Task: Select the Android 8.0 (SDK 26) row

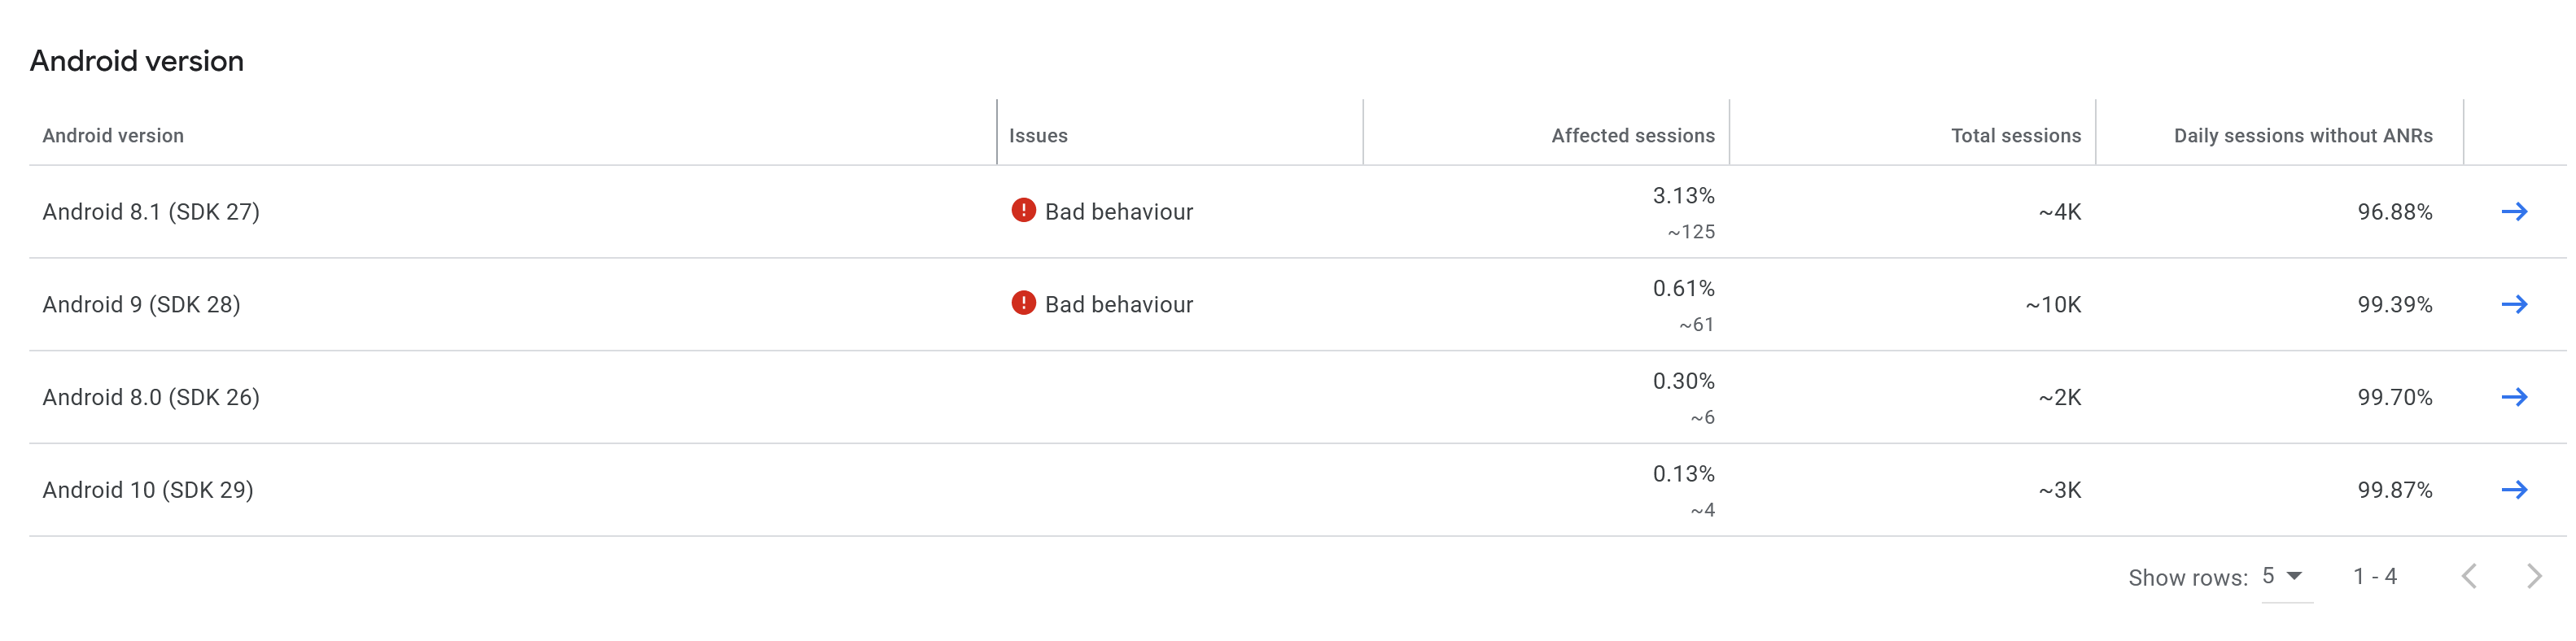Action: point(151,398)
